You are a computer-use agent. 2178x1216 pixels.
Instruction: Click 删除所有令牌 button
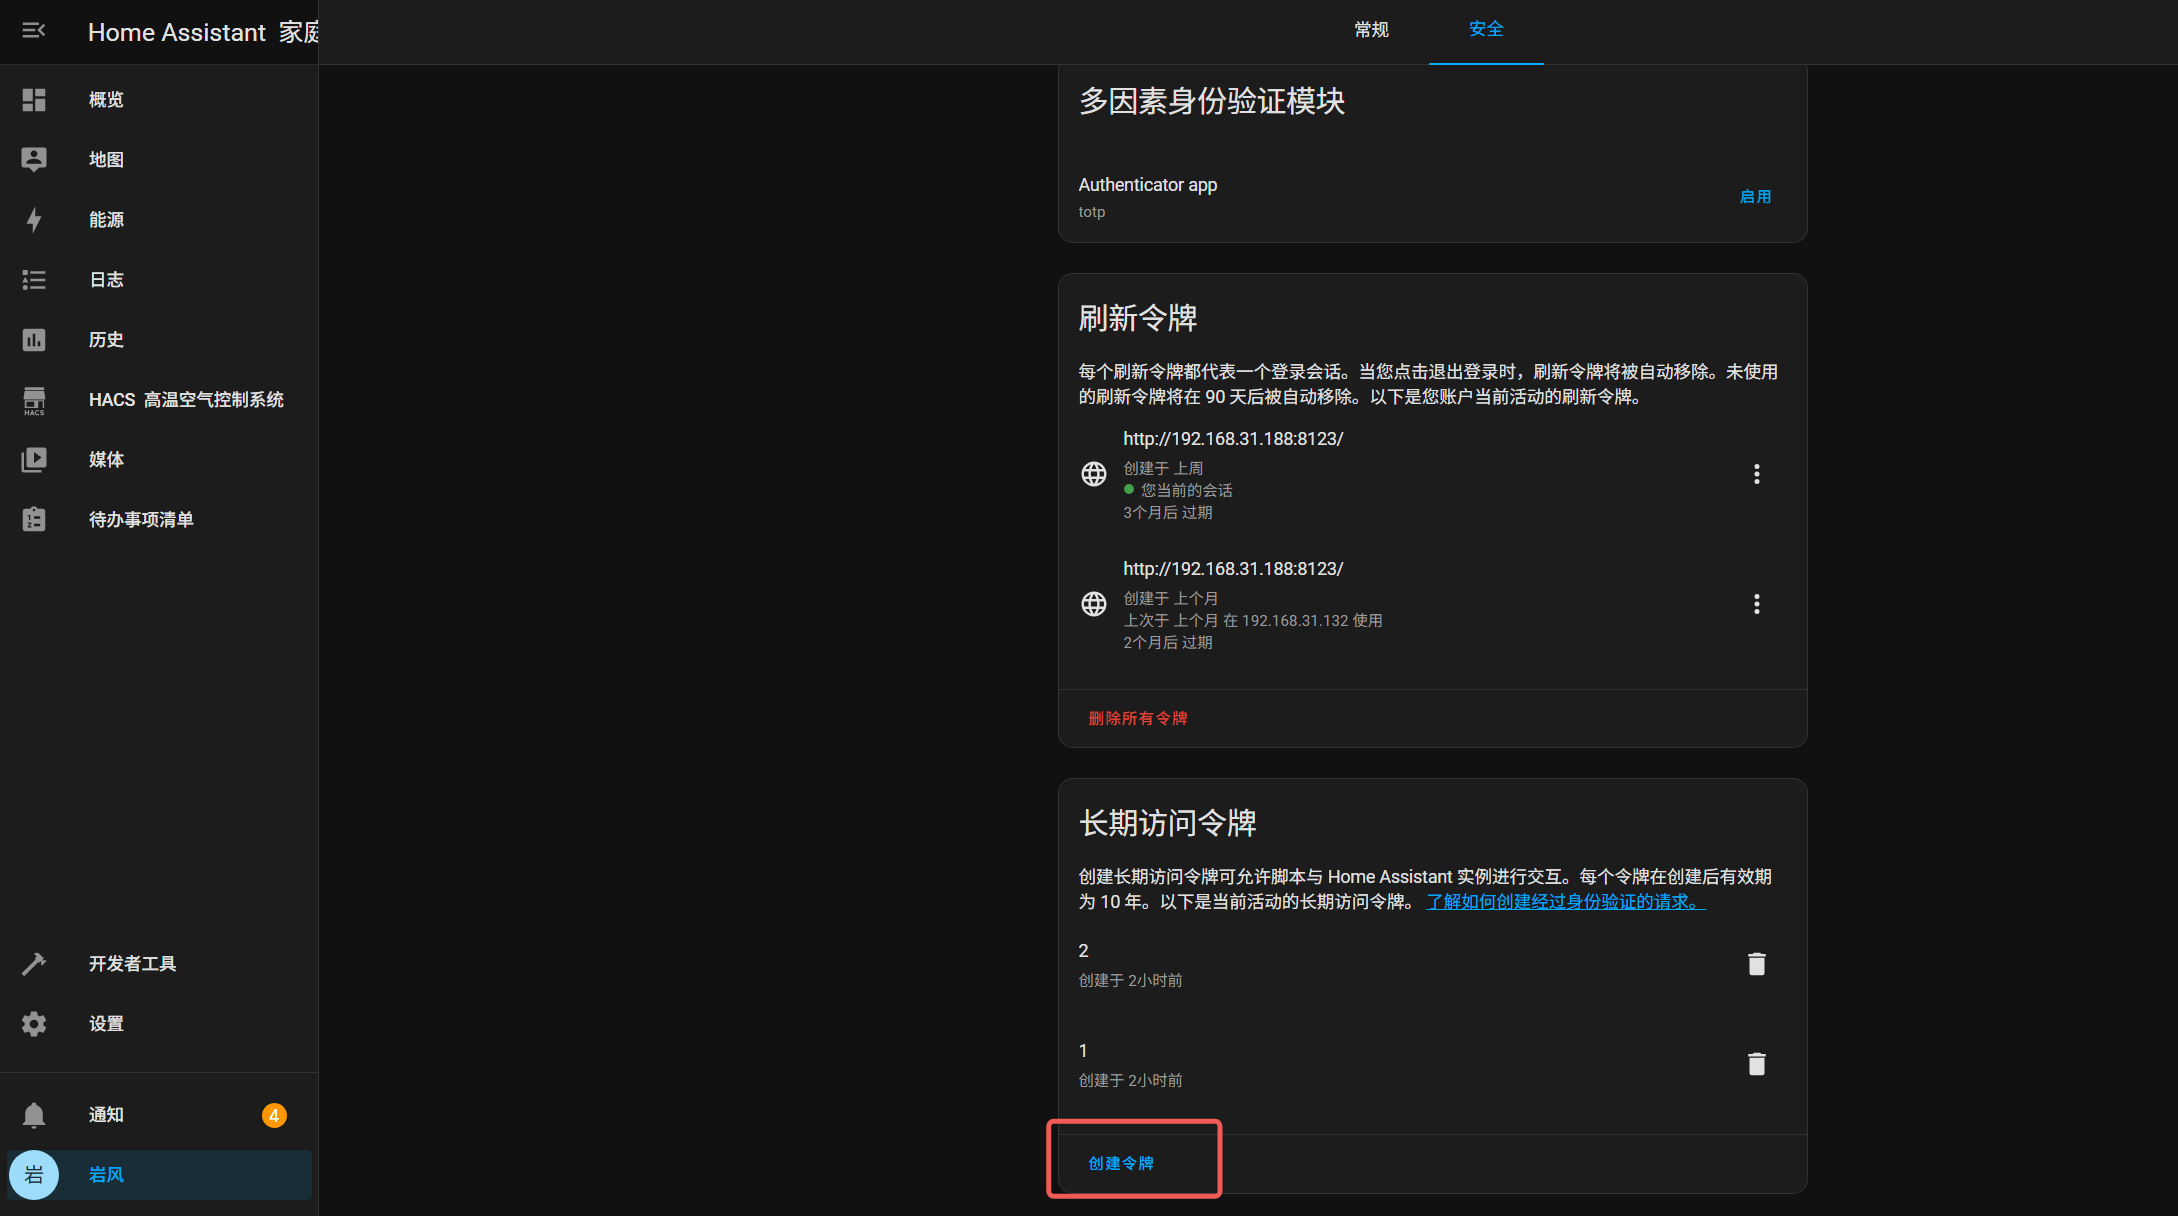click(1137, 718)
